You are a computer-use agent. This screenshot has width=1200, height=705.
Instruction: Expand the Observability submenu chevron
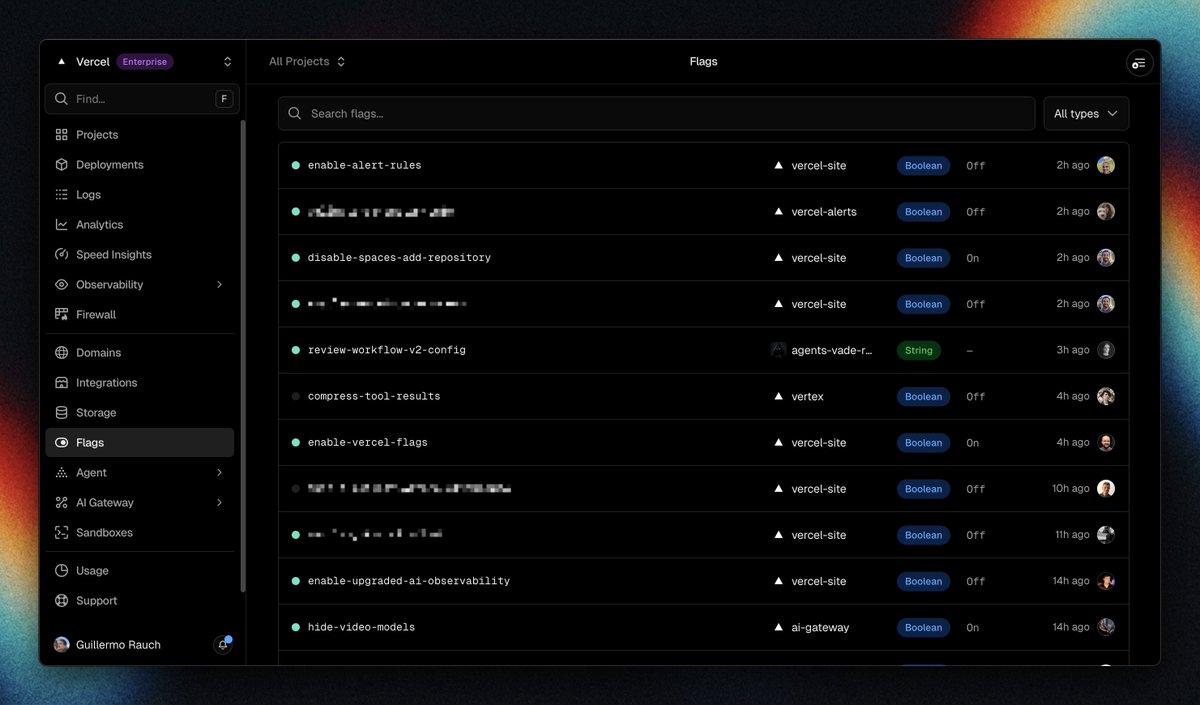[x=220, y=285]
